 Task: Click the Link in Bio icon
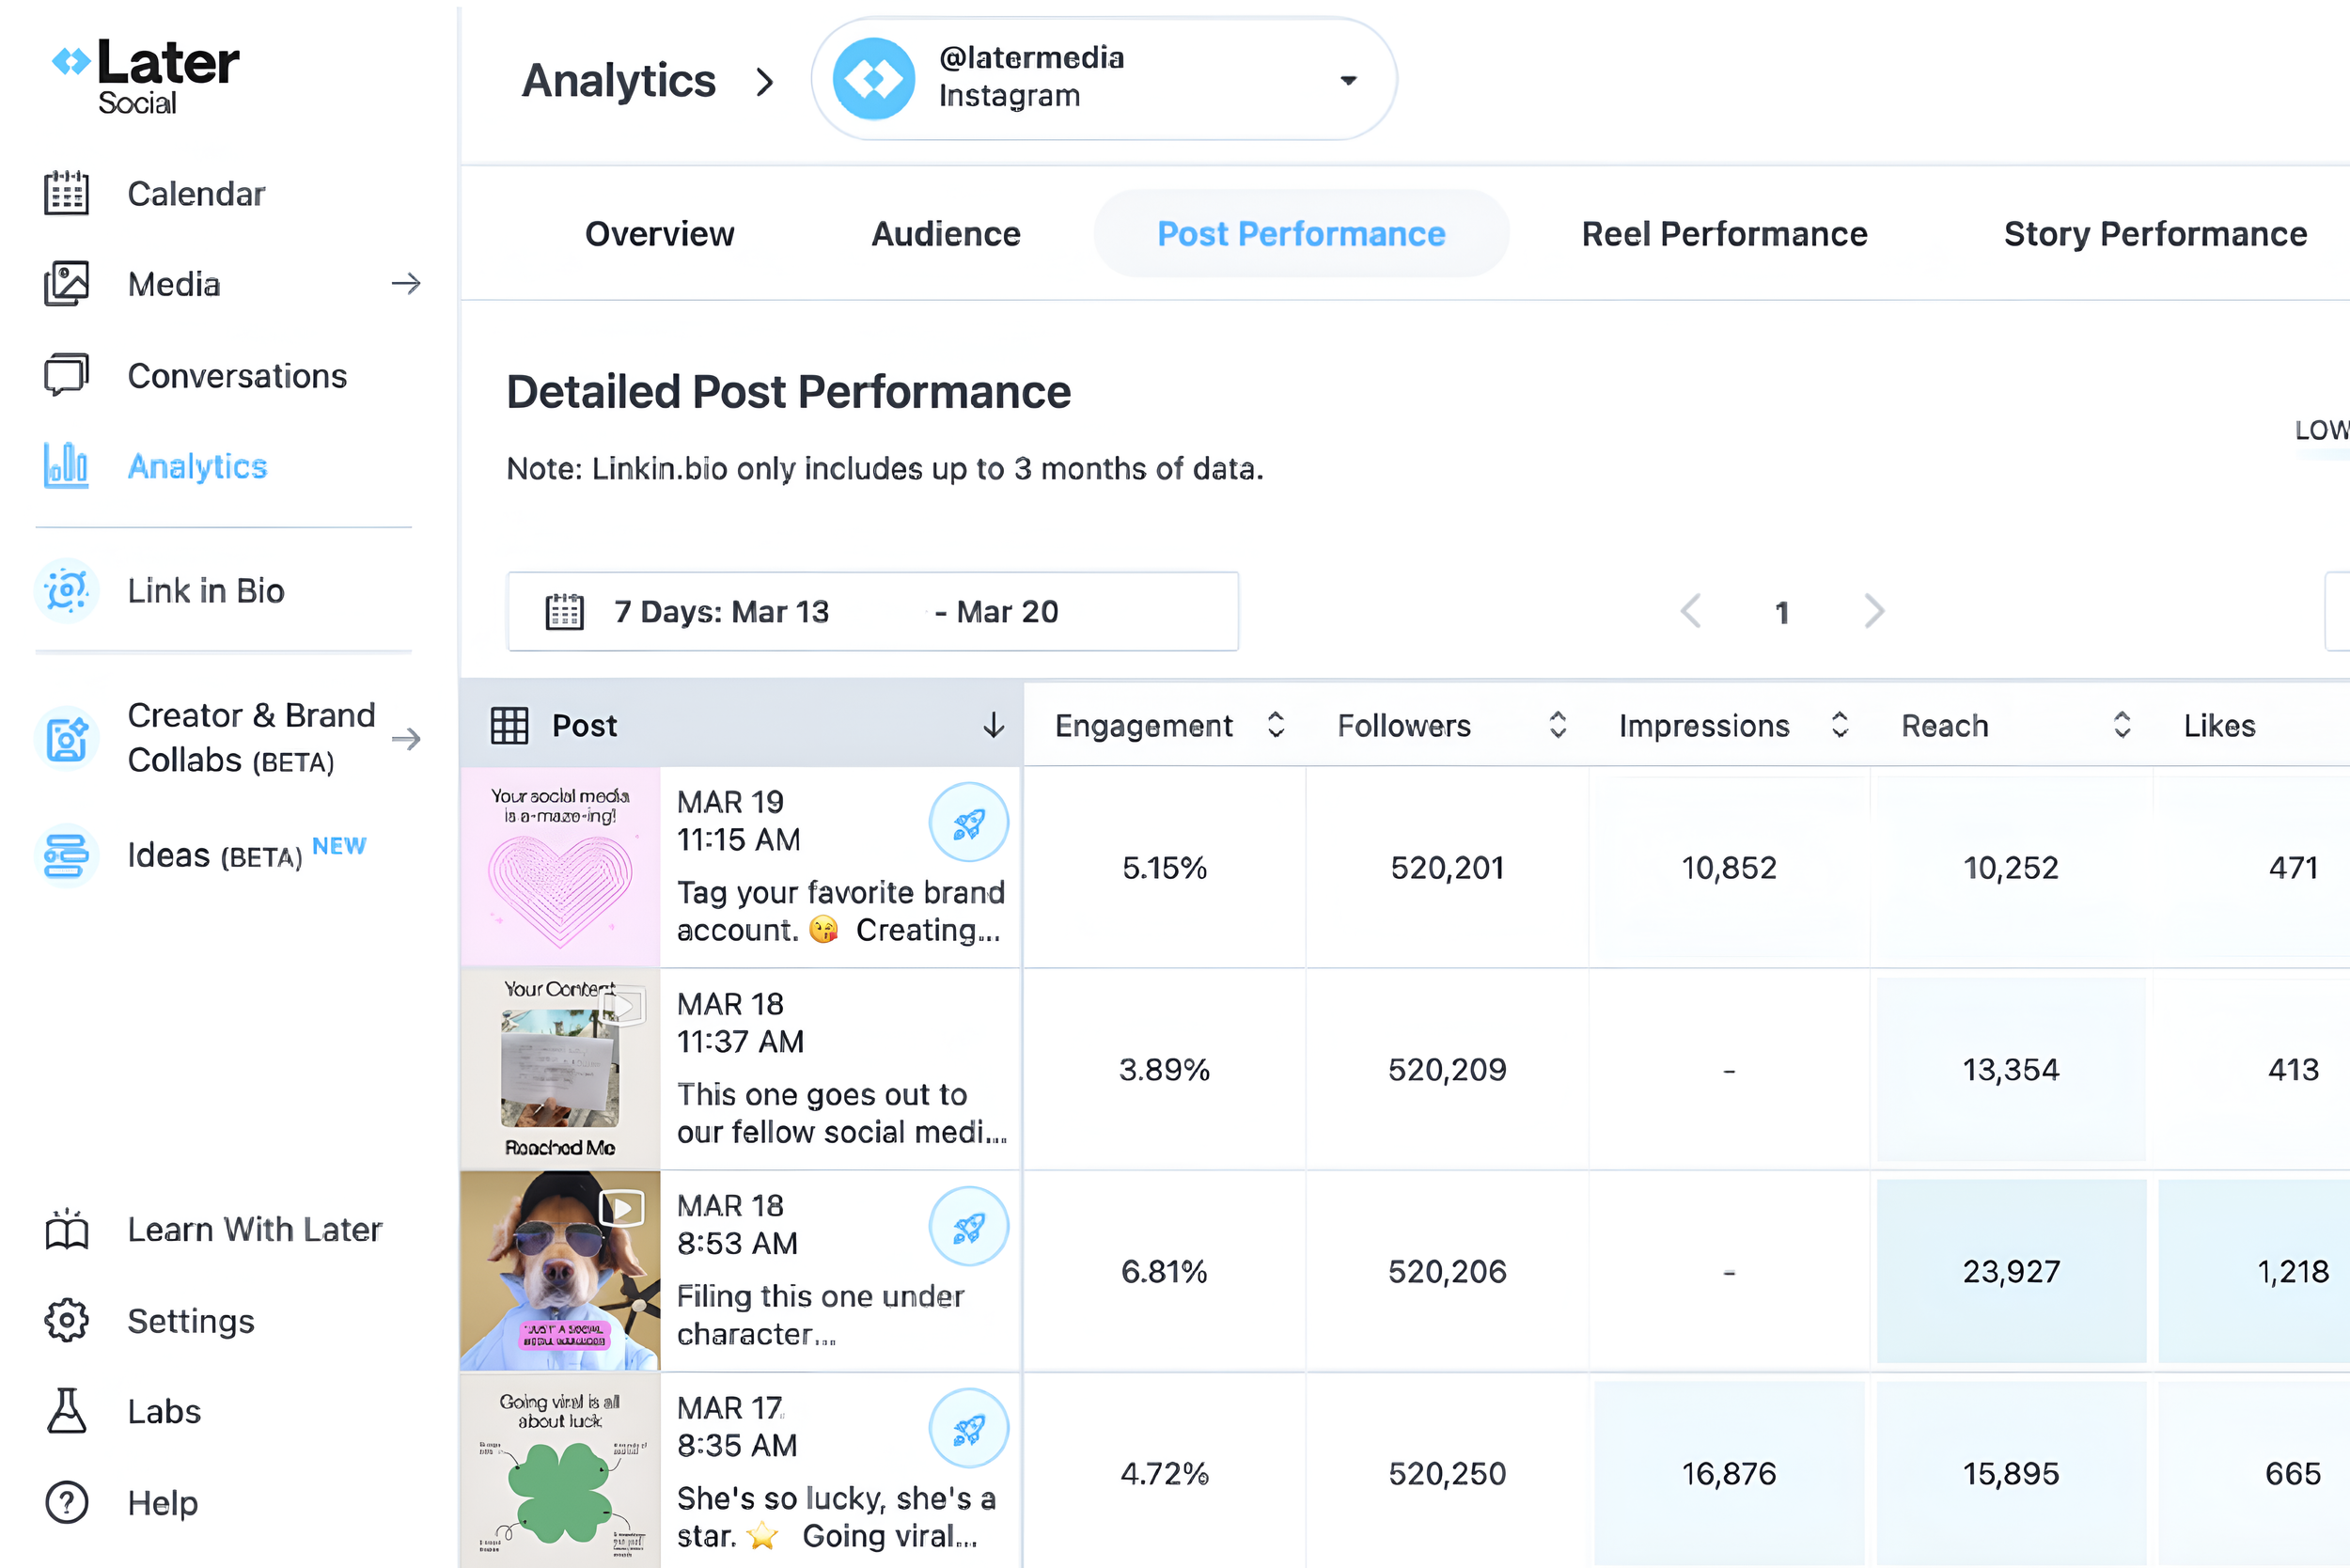tap(66, 590)
